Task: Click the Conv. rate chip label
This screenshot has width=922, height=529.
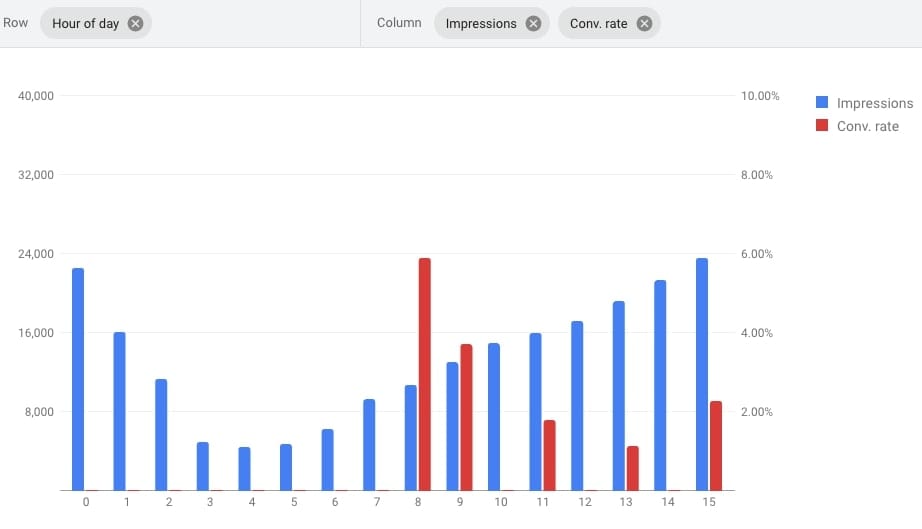Action: [x=598, y=23]
